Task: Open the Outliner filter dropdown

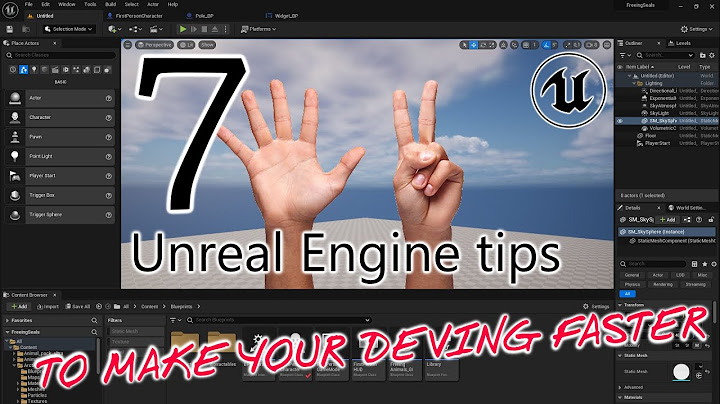Action: click(x=625, y=55)
